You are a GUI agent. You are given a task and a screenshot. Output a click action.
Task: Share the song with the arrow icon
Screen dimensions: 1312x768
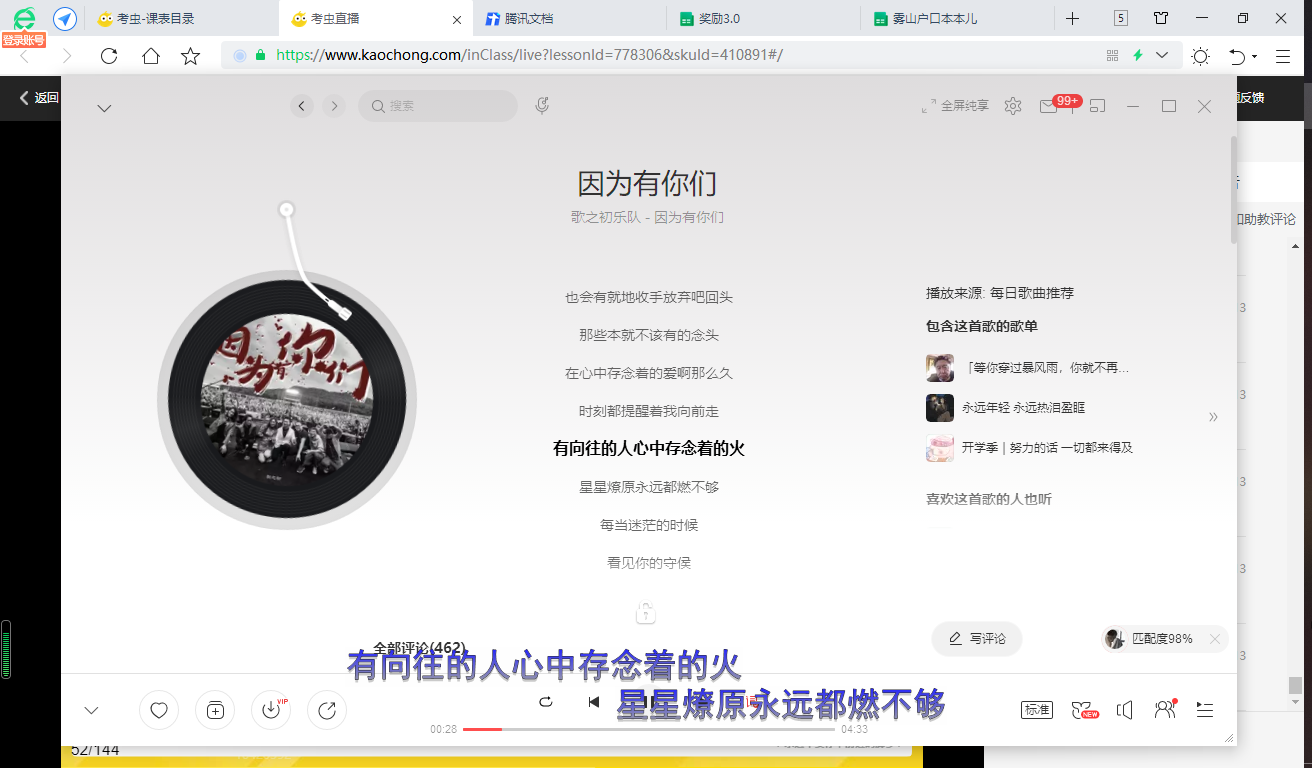327,710
